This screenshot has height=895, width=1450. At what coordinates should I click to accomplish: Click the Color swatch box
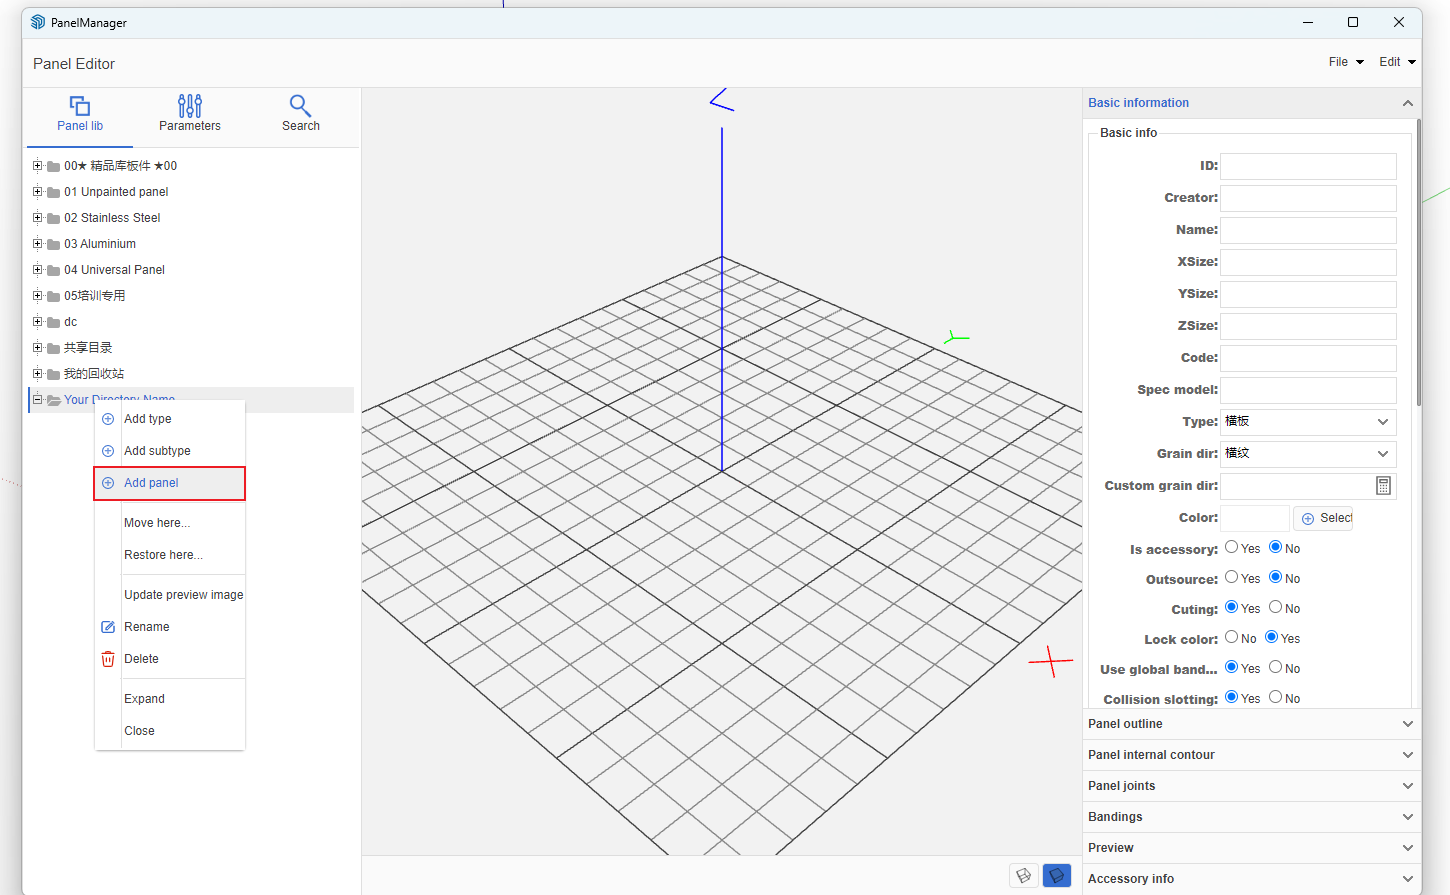[x=1254, y=518]
